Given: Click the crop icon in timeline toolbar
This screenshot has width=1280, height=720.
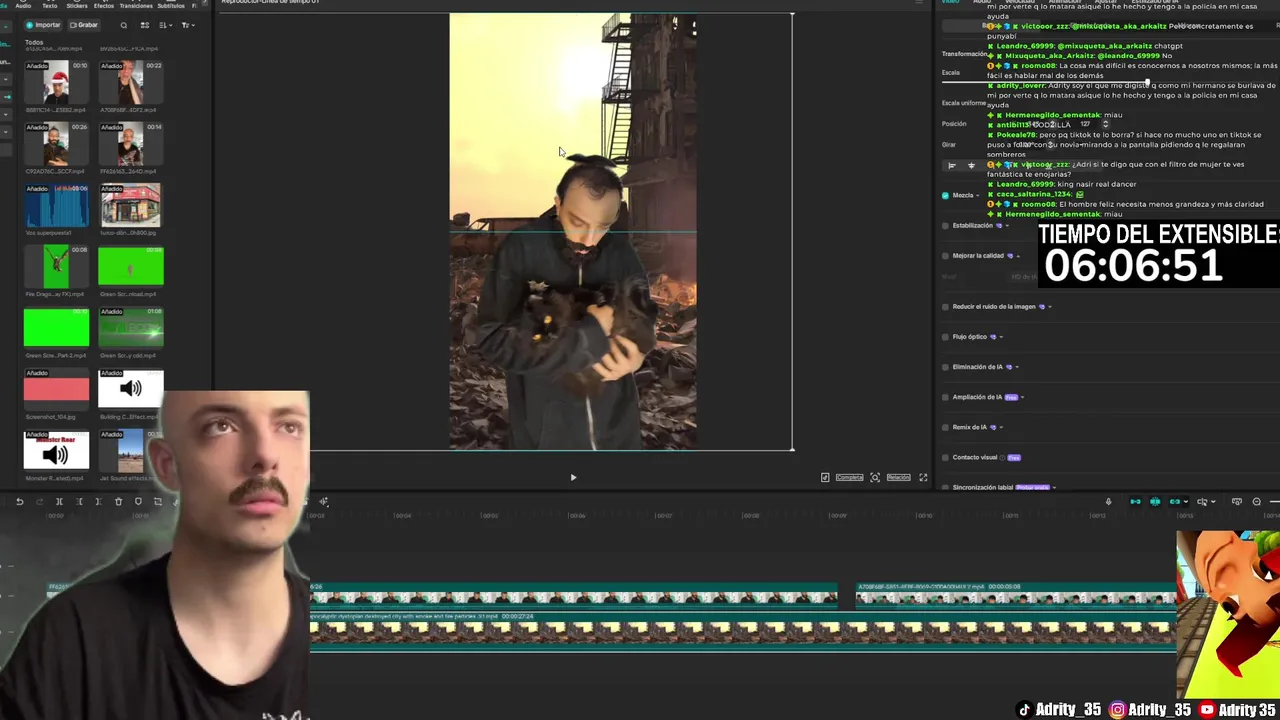Looking at the screenshot, I should click(157, 502).
